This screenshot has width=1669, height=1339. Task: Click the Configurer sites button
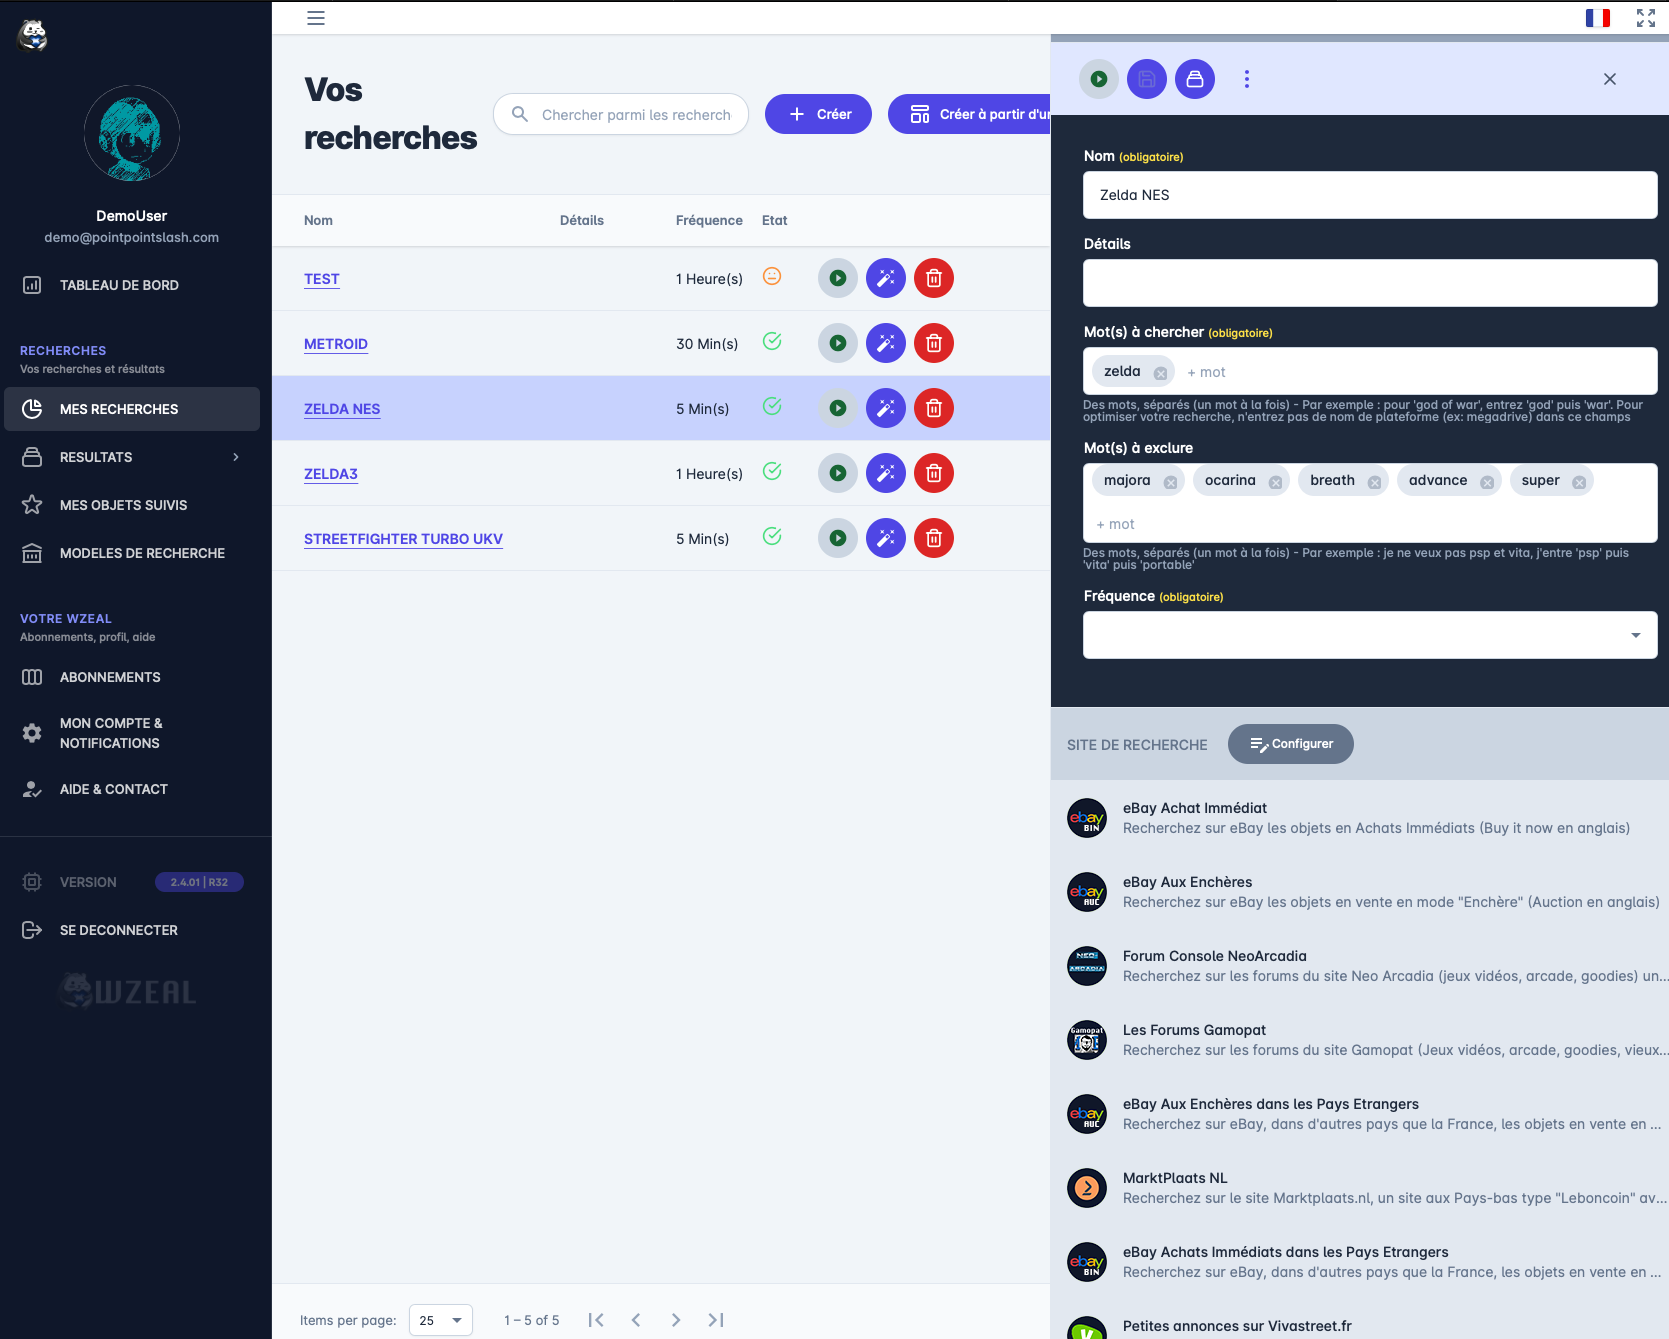tap(1290, 744)
